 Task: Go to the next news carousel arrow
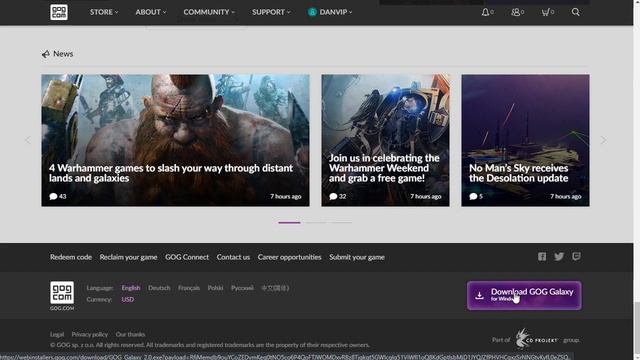[603, 140]
